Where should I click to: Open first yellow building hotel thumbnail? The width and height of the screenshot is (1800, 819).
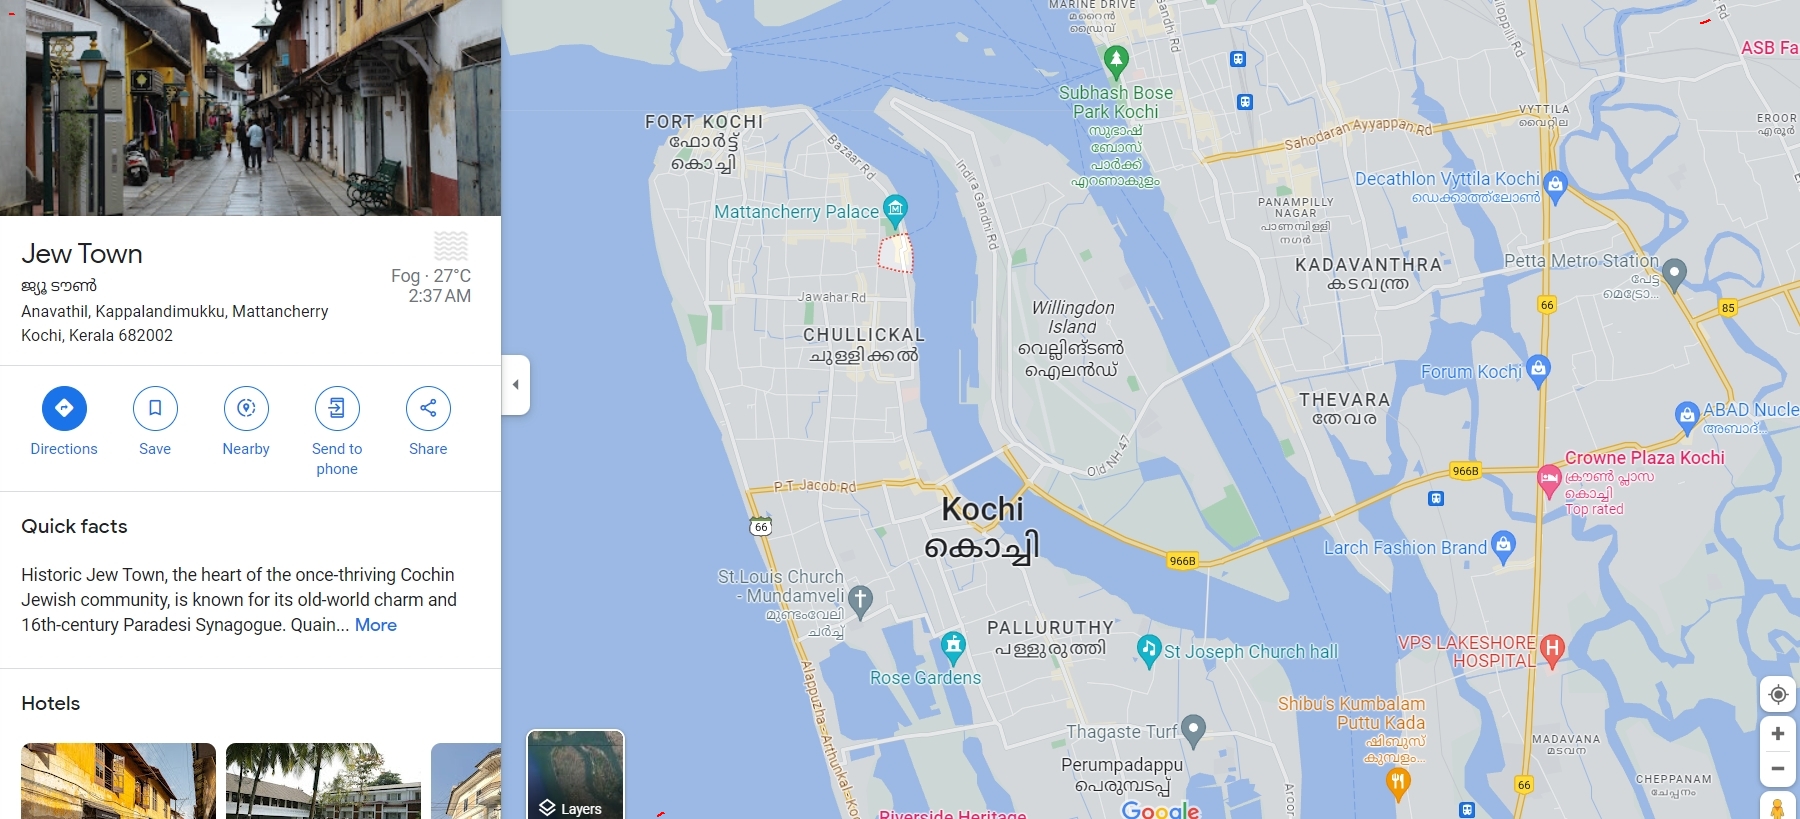click(x=118, y=781)
